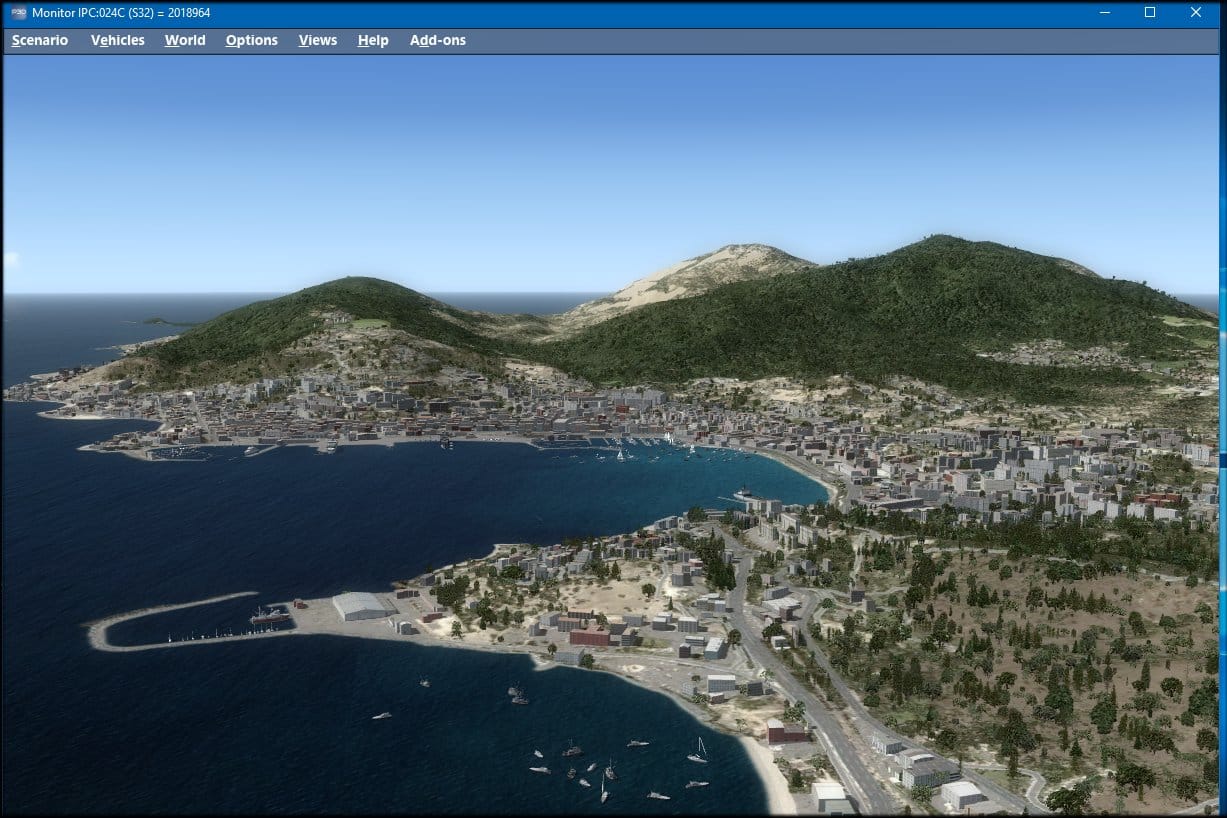Expand the Add-ons menu
The image size is (1227, 818).
point(437,40)
